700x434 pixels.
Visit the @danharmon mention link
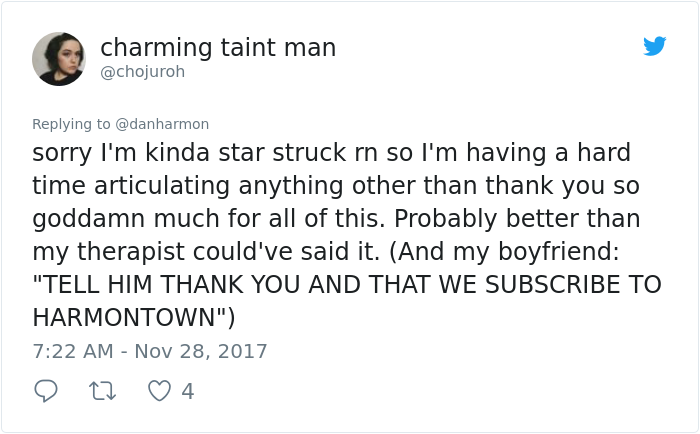click(162, 124)
